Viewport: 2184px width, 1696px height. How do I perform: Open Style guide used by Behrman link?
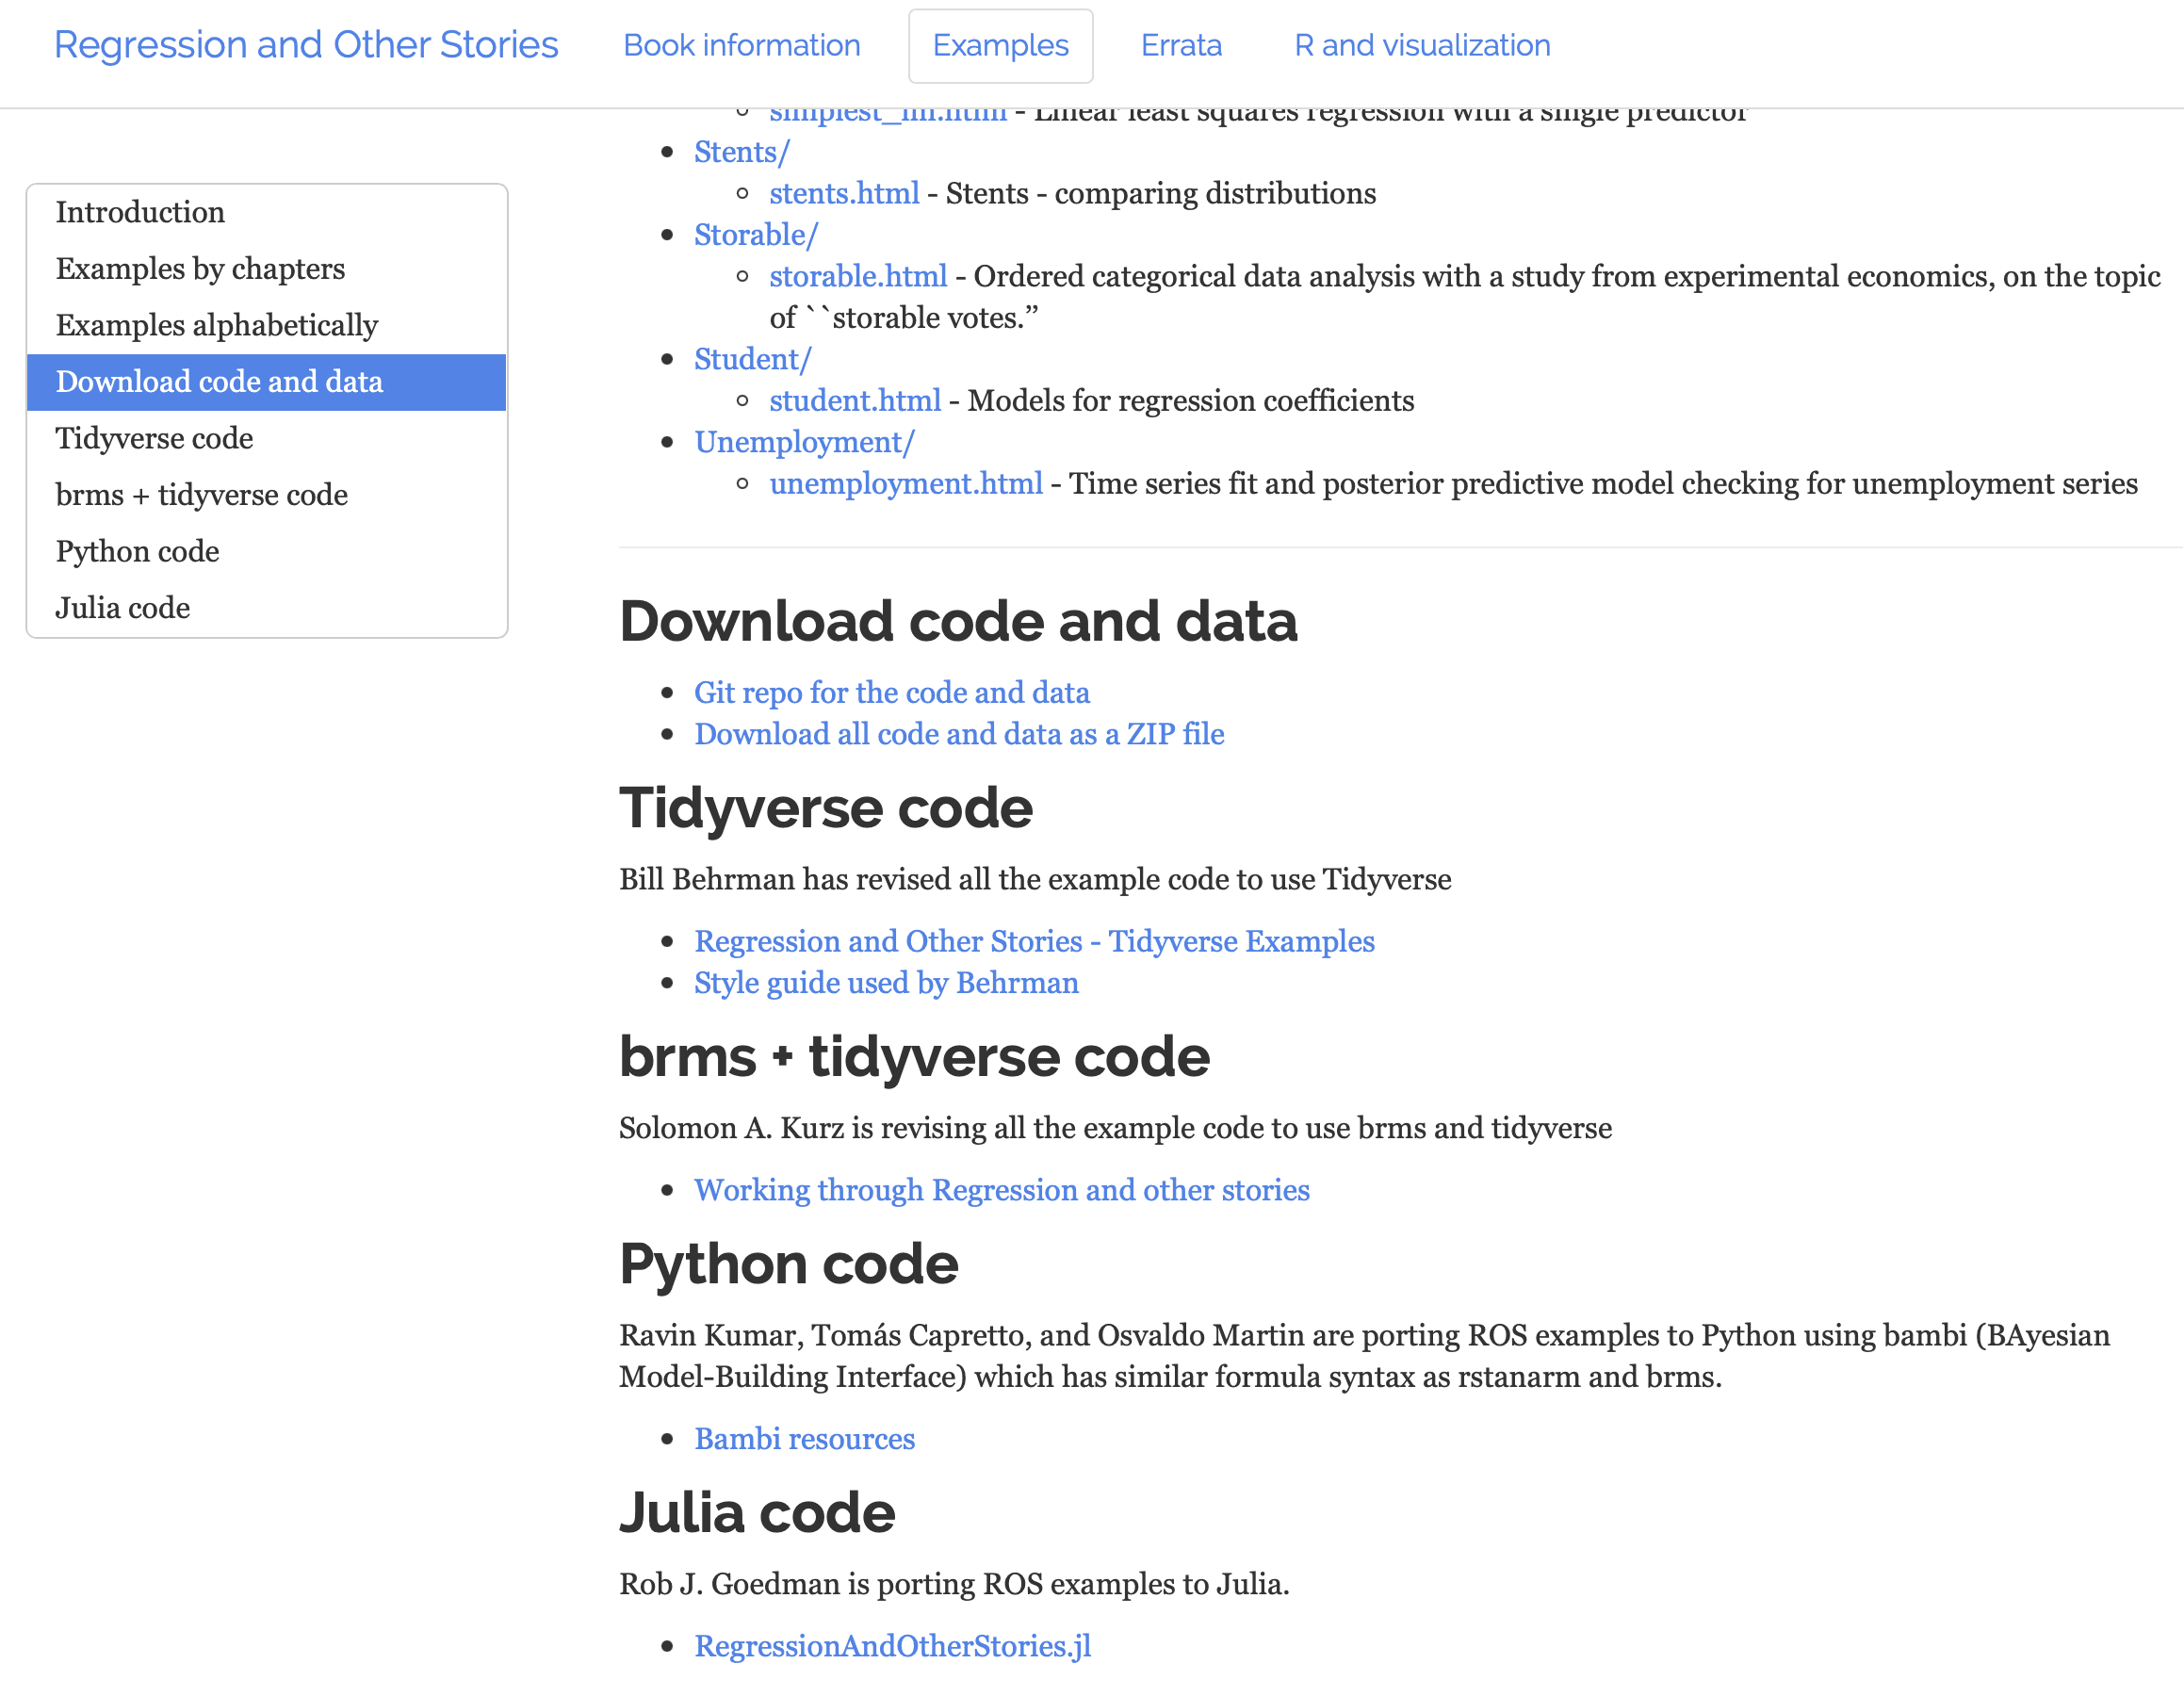click(886, 983)
